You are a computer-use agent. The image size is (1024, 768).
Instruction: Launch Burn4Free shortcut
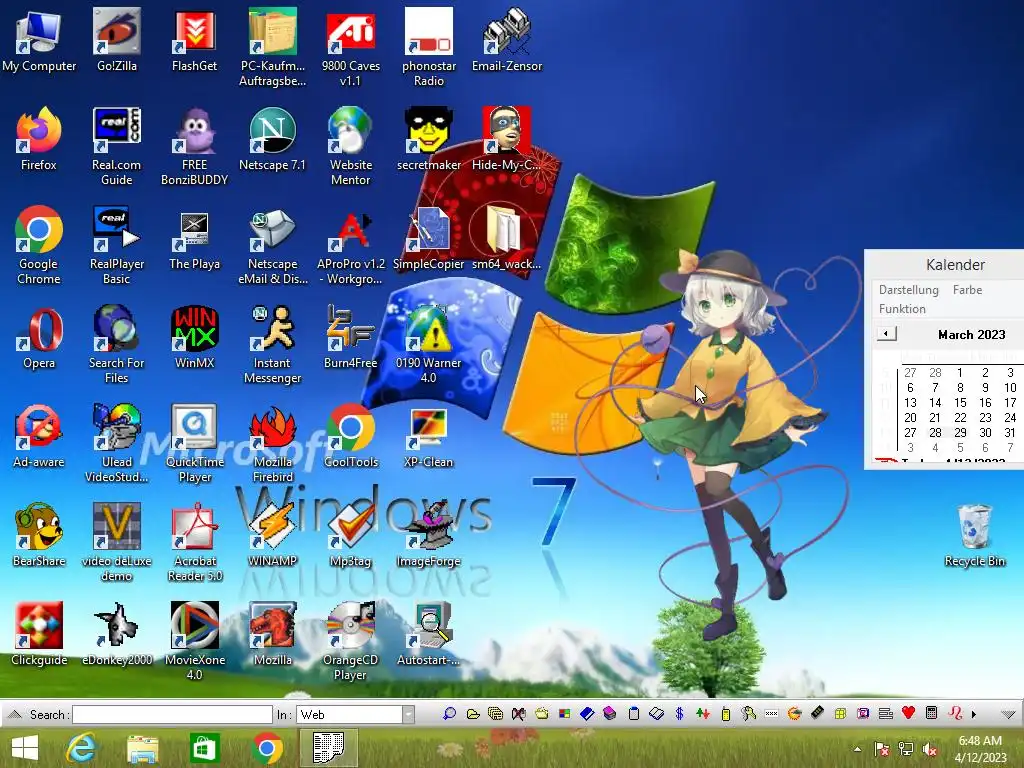[351, 337]
